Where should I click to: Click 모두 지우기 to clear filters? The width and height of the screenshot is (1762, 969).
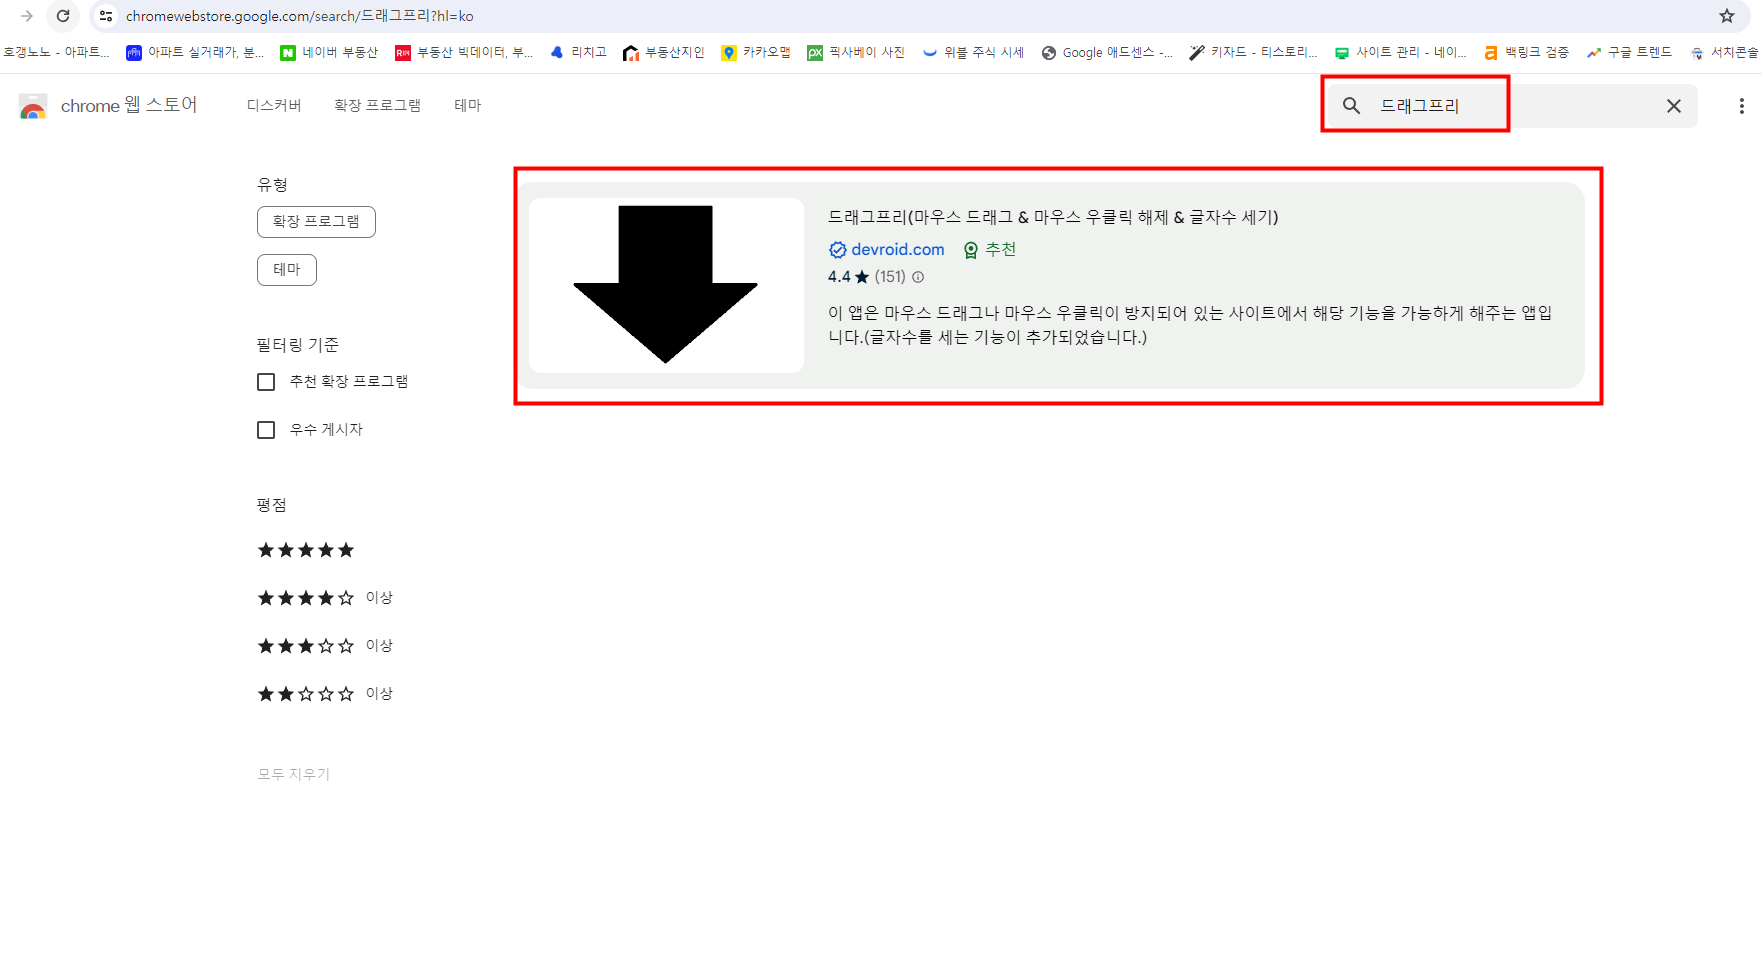(x=293, y=774)
